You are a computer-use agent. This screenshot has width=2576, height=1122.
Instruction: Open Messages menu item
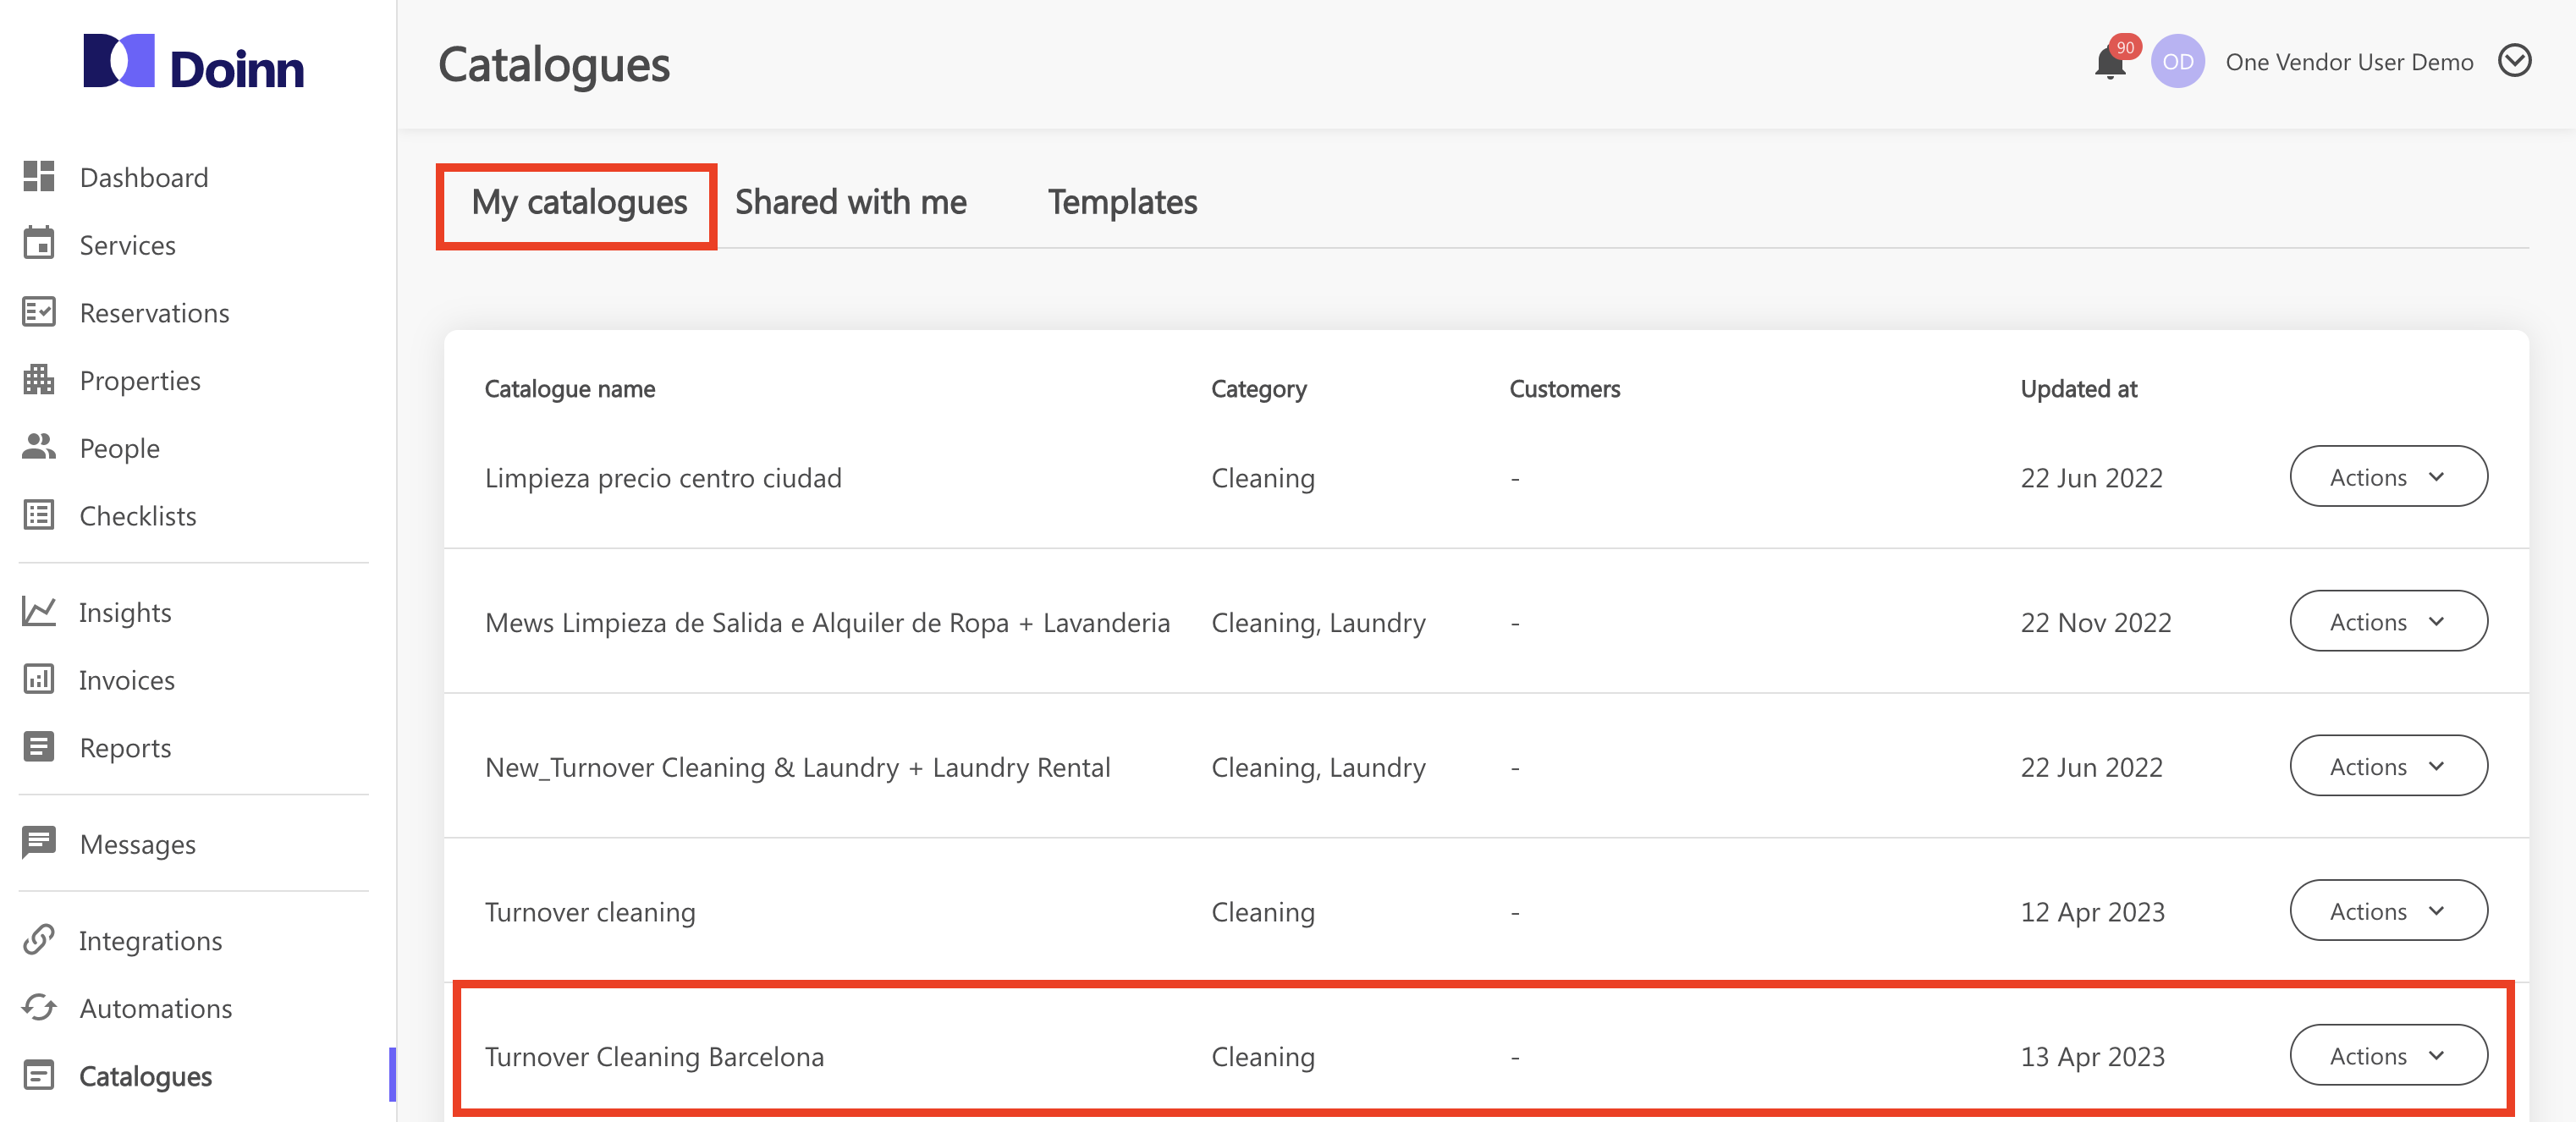coord(137,845)
